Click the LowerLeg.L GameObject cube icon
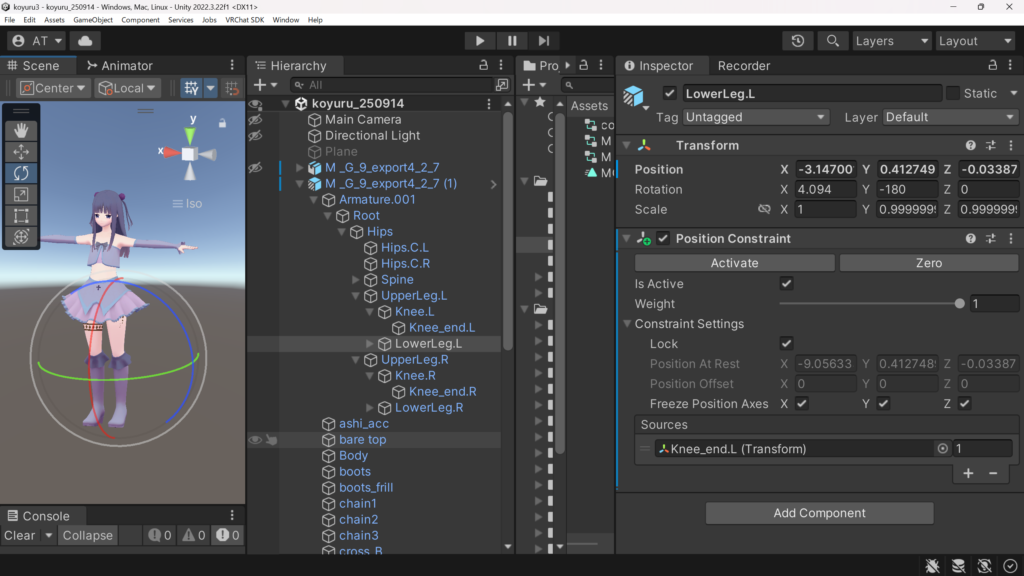The image size is (1024, 576). (x=633, y=96)
